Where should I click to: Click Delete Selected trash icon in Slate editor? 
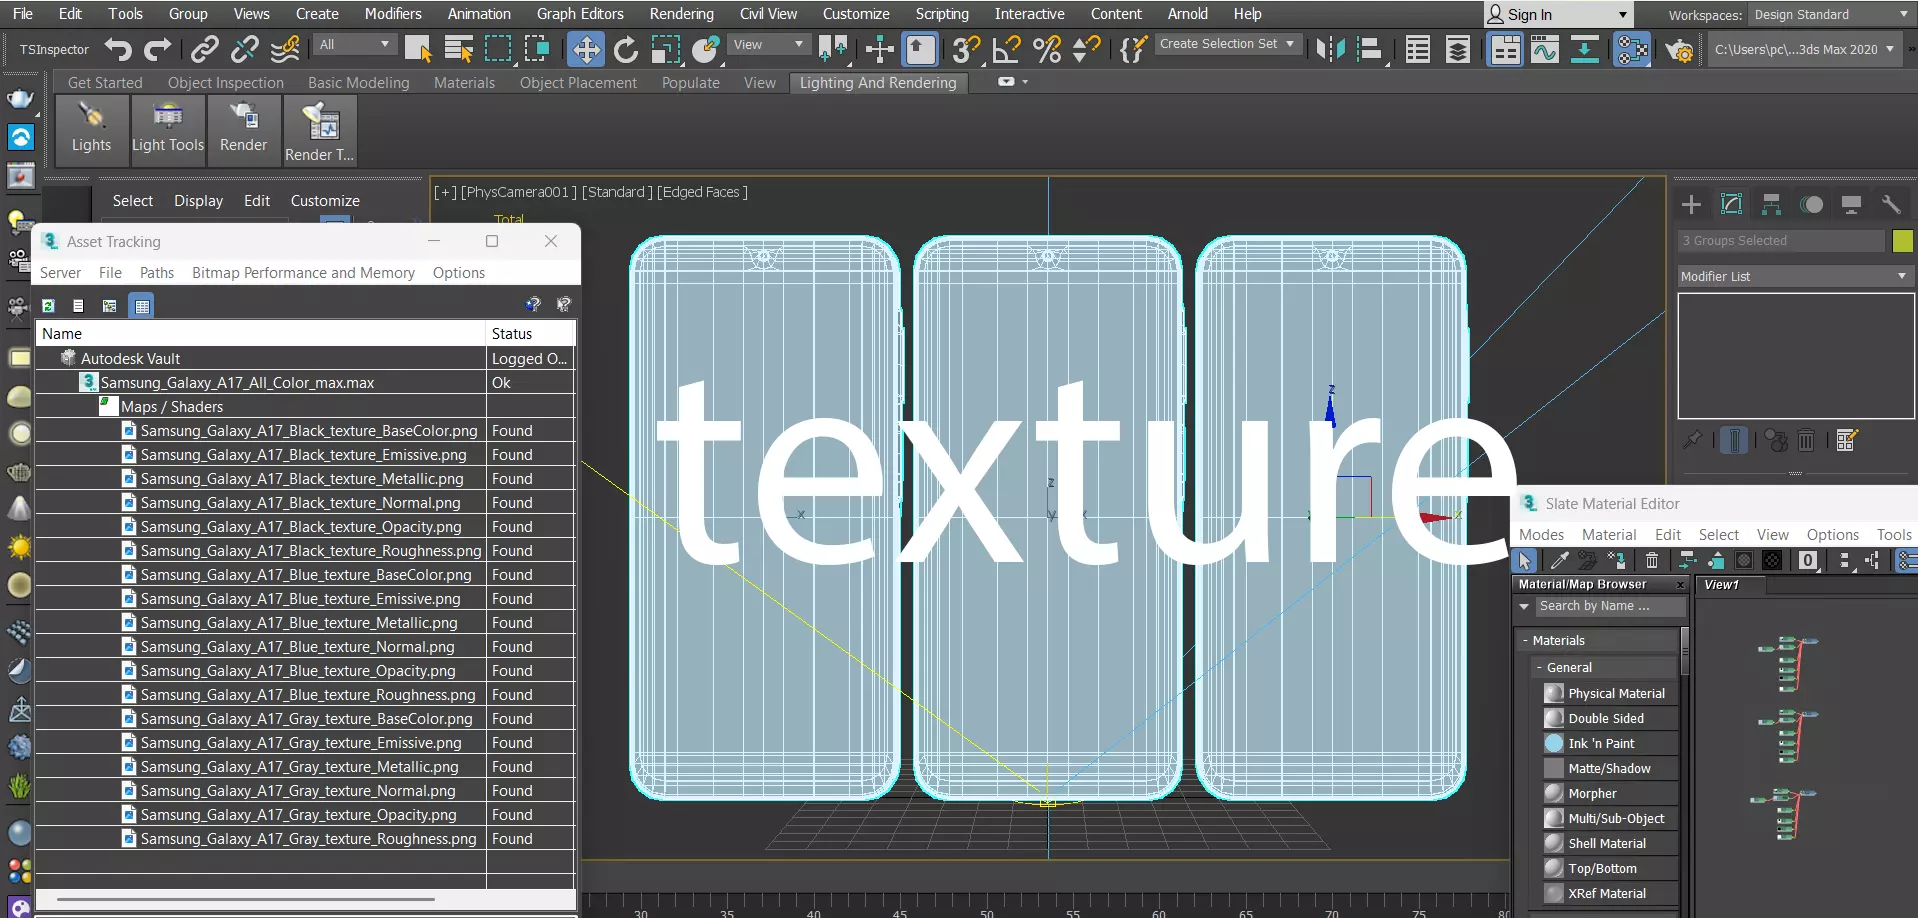(1652, 561)
